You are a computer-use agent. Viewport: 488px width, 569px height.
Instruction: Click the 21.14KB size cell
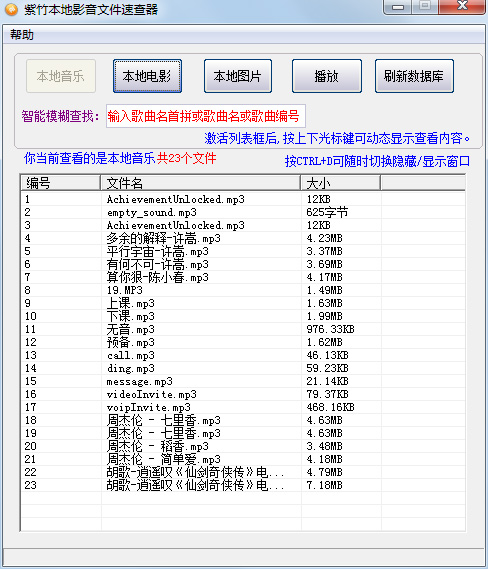pyautogui.click(x=327, y=381)
